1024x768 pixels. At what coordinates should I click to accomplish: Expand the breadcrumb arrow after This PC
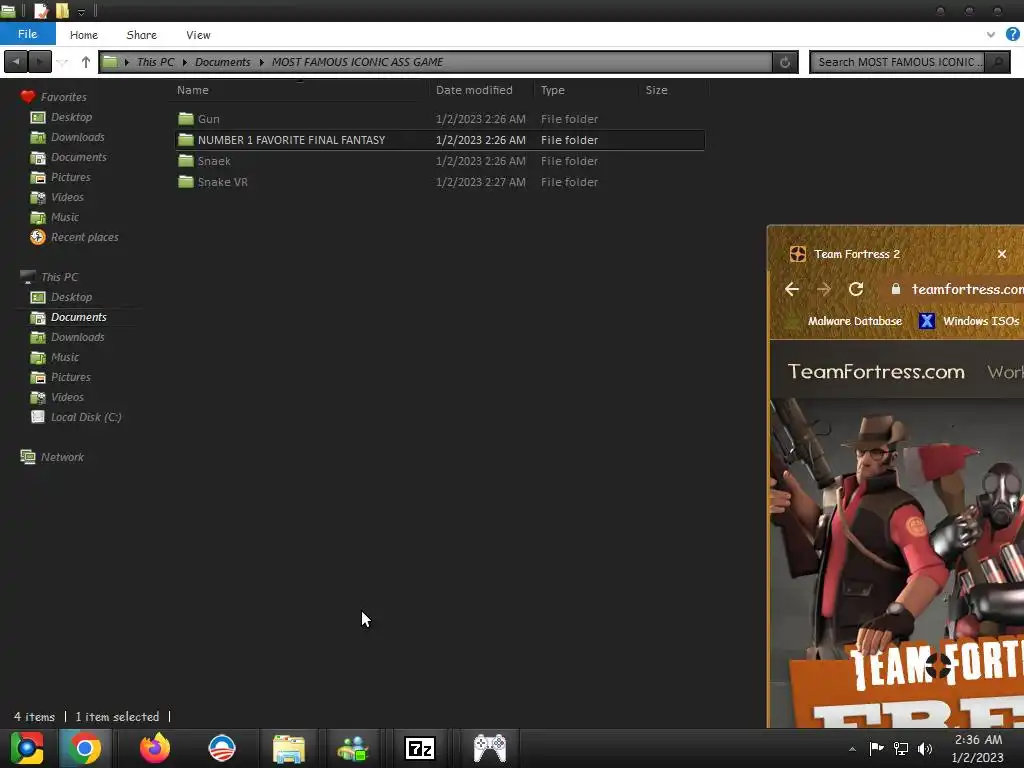pyautogui.click(x=185, y=62)
